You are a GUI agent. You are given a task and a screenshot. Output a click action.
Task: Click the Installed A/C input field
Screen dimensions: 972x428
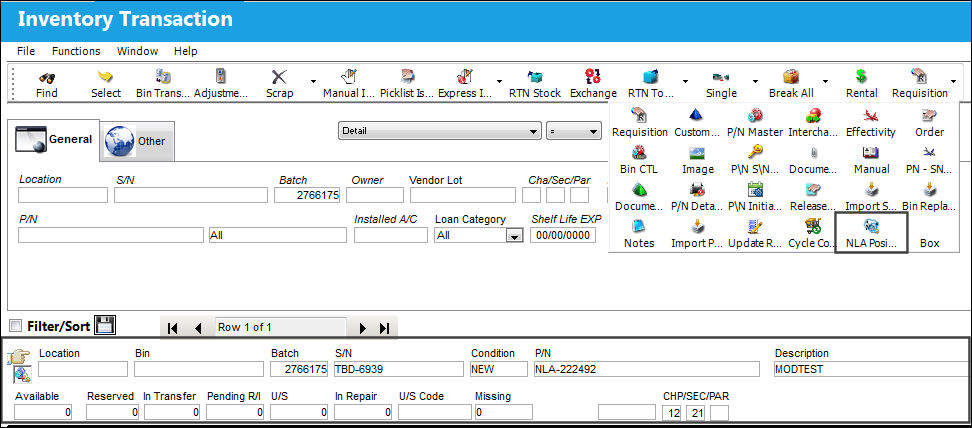pyautogui.click(x=391, y=235)
